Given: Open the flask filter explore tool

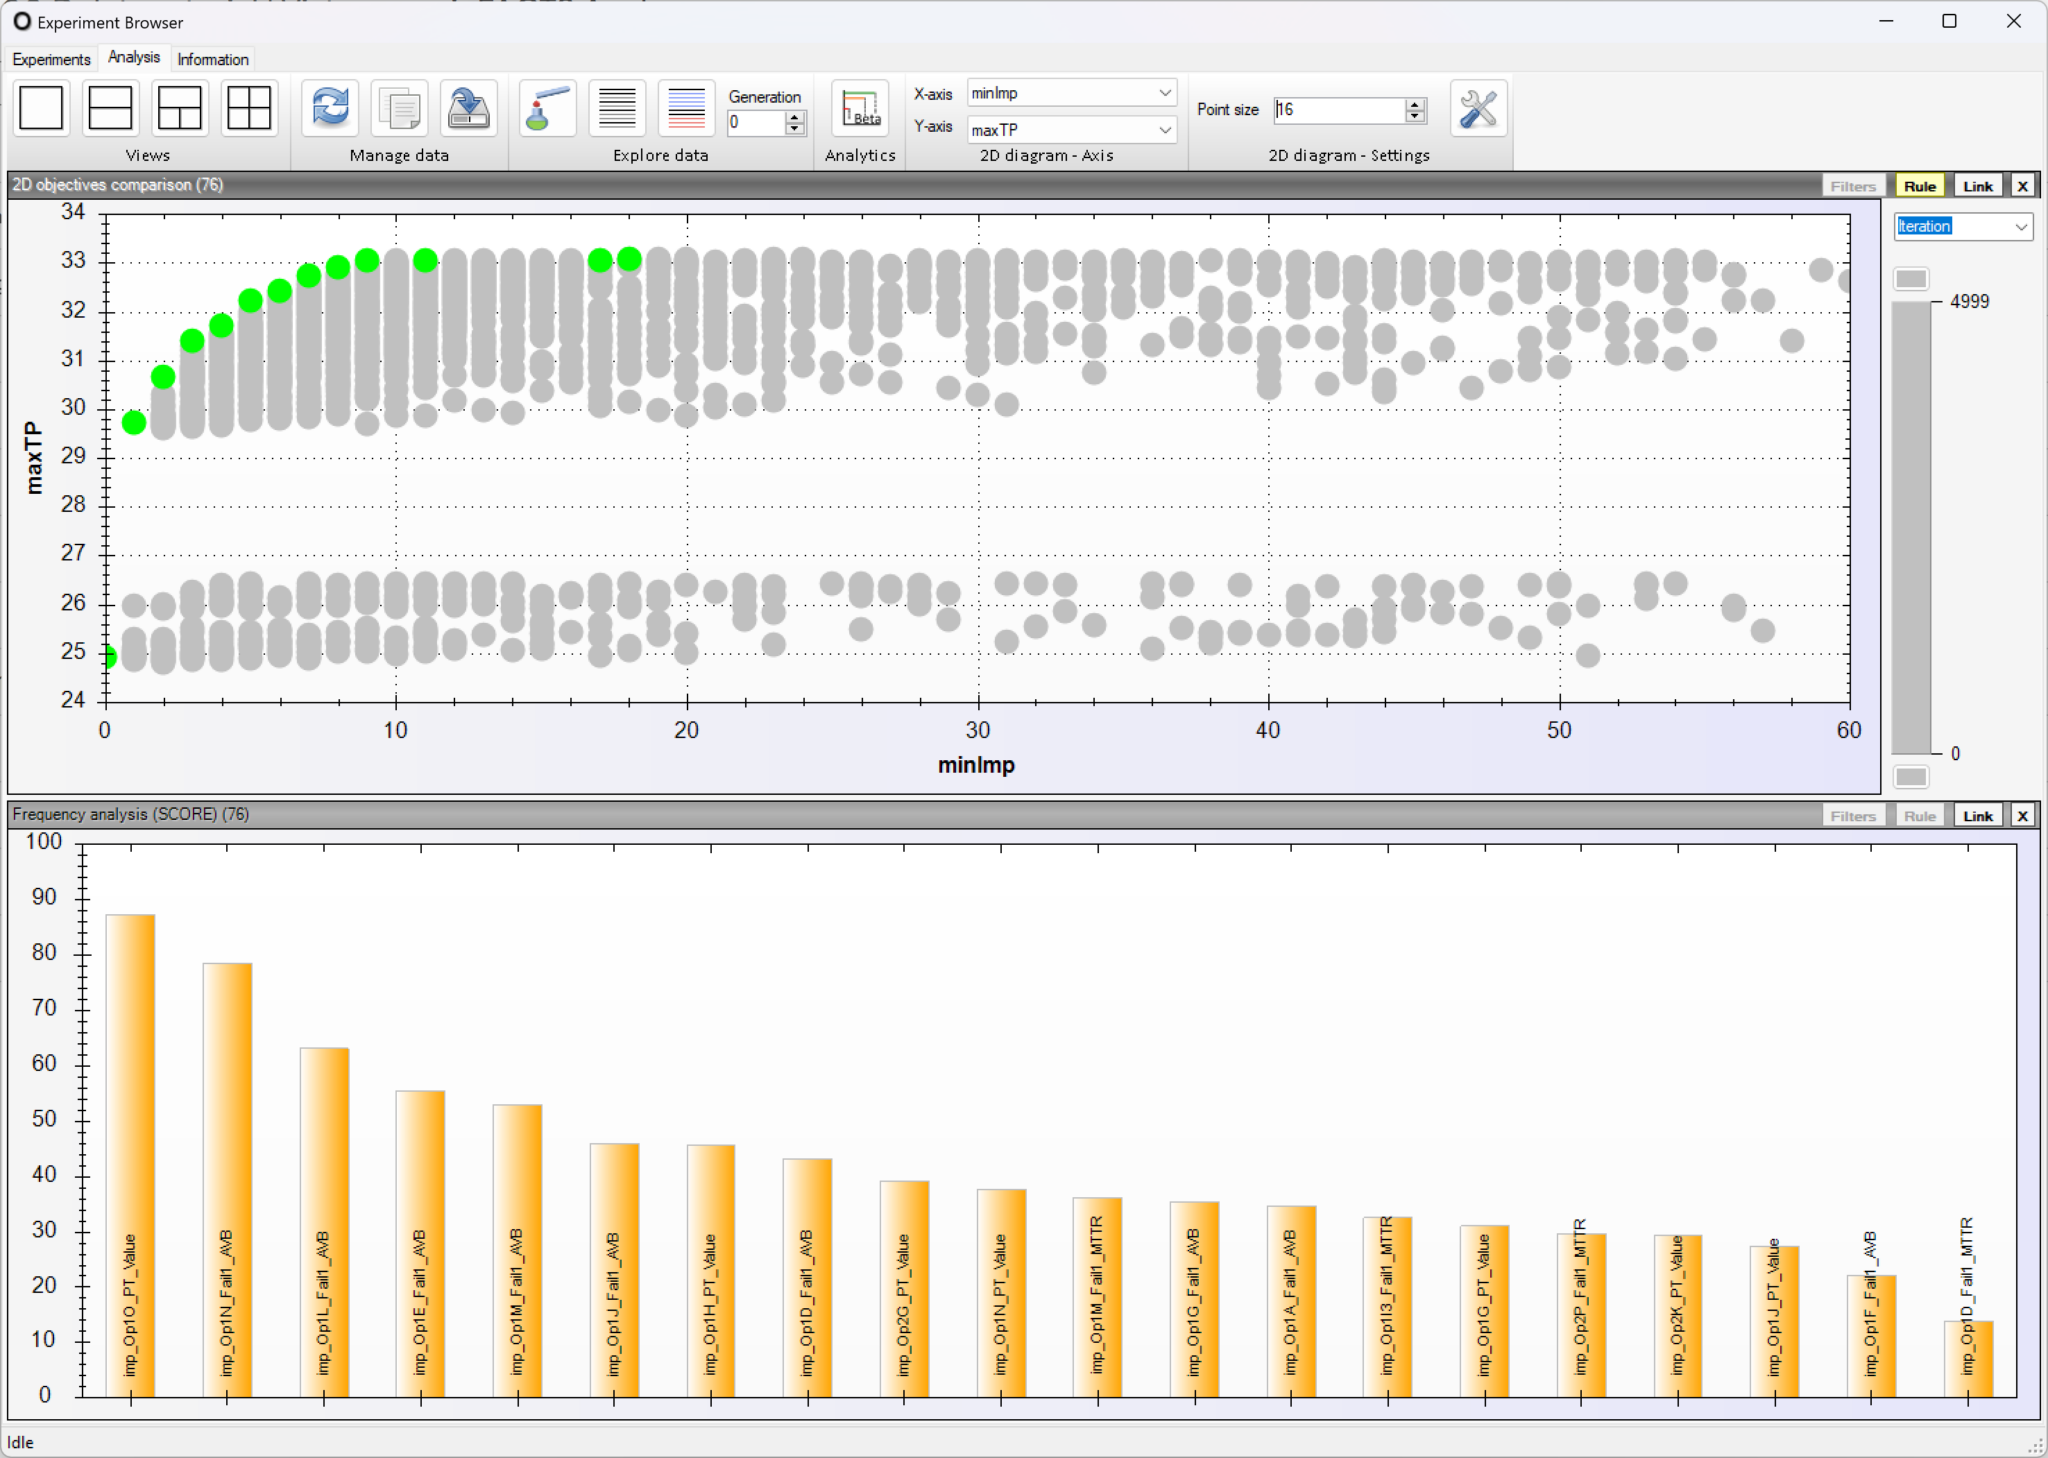Looking at the screenshot, I should pyautogui.click(x=547, y=108).
